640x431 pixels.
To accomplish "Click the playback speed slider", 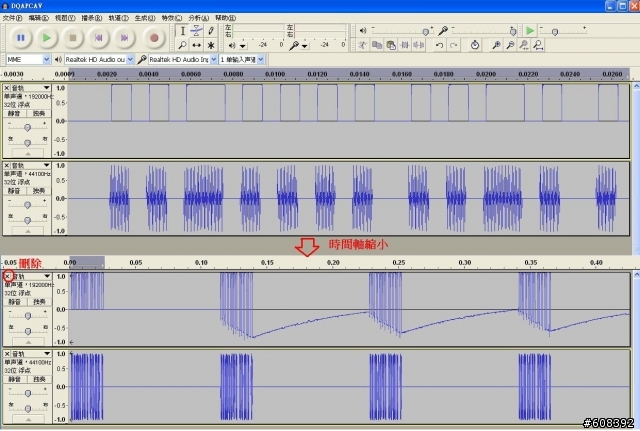I will point(564,31).
